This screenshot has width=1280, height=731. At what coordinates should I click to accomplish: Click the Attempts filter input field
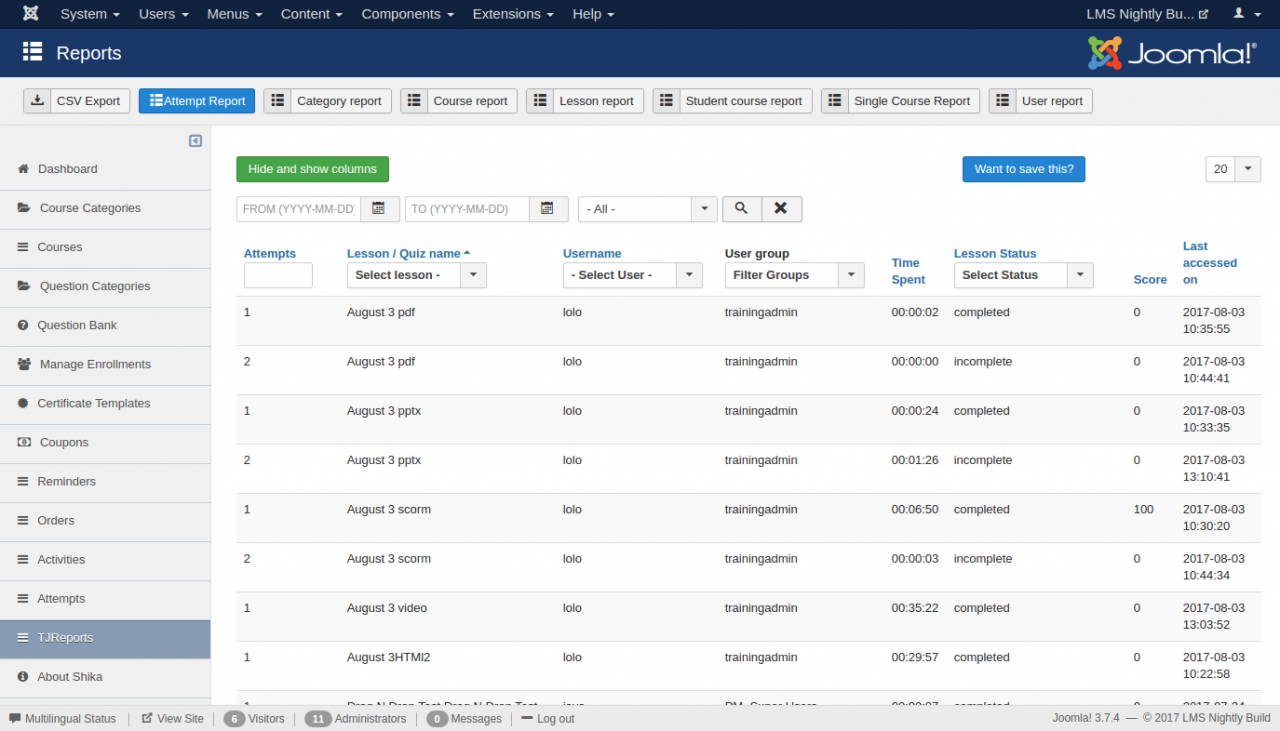(278, 275)
